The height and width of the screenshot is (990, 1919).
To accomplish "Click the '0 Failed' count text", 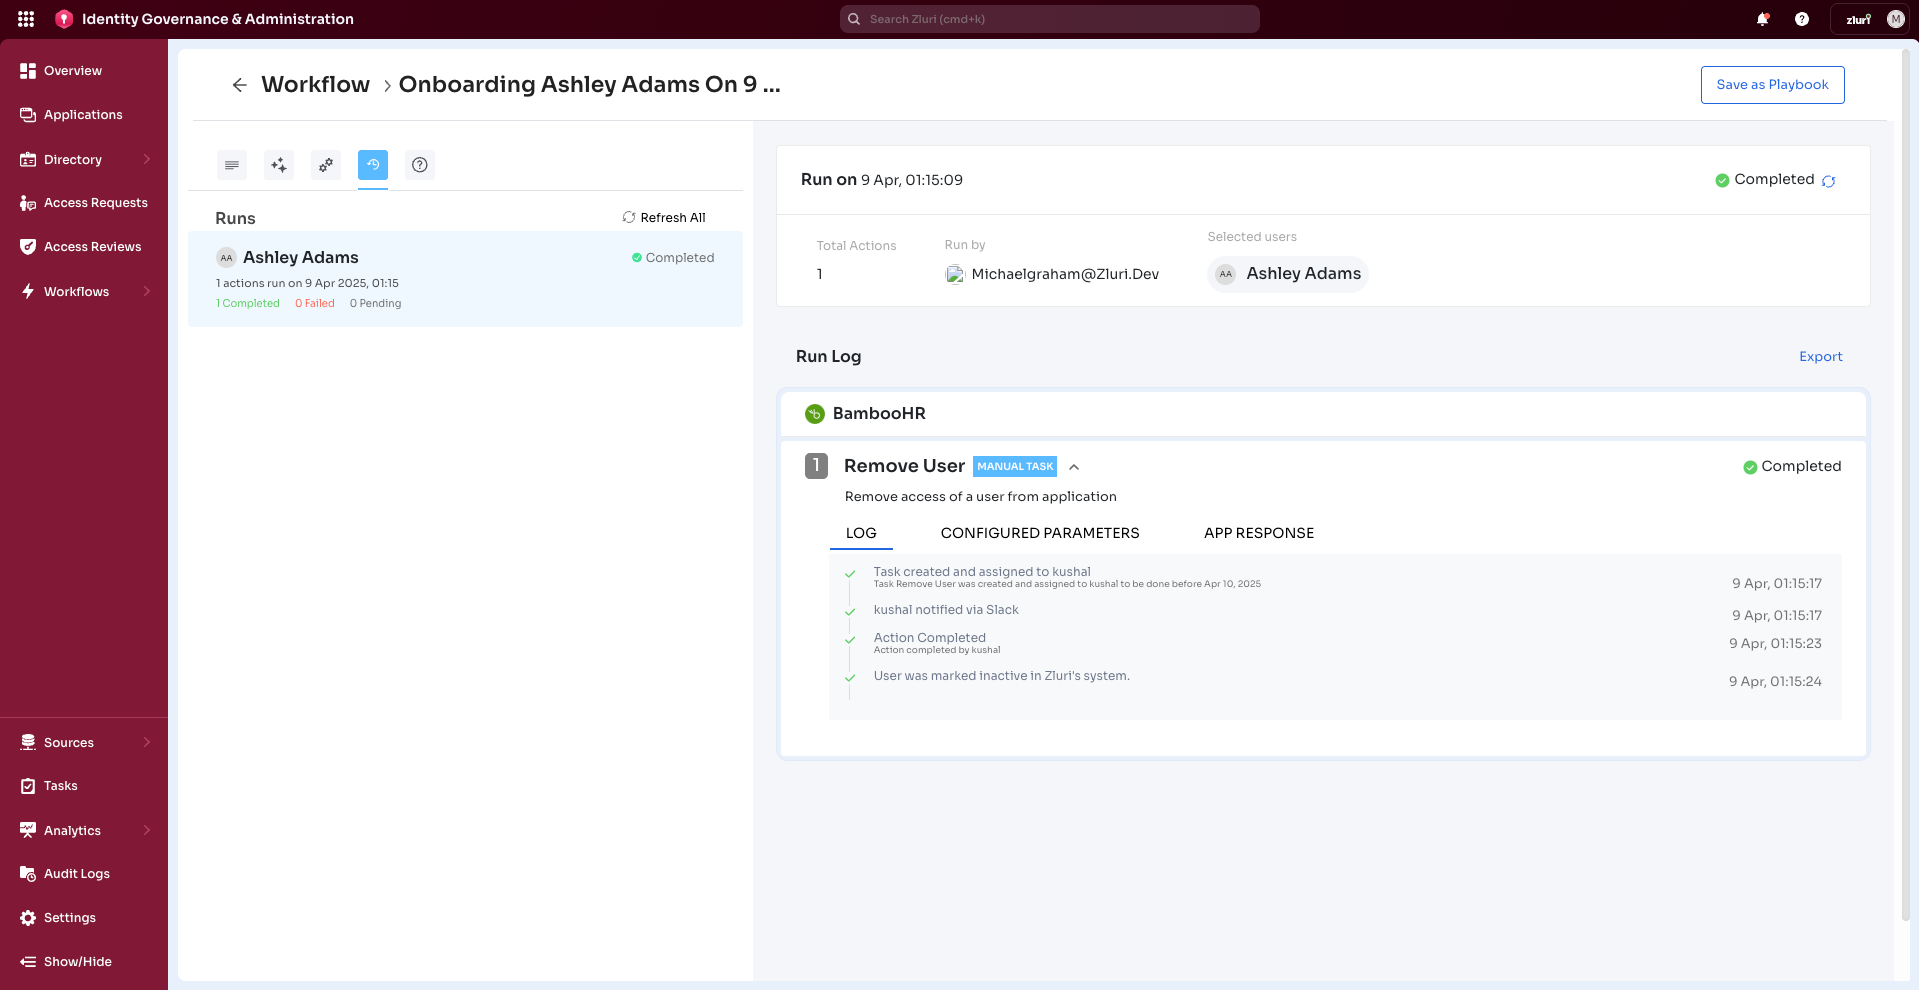I will click(315, 304).
